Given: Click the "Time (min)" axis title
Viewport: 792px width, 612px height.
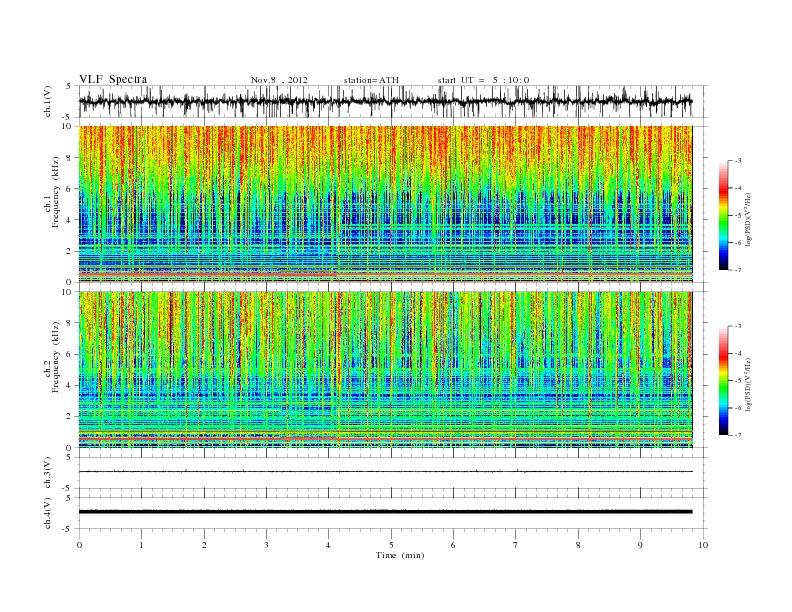Looking at the screenshot, I should (400, 555).
